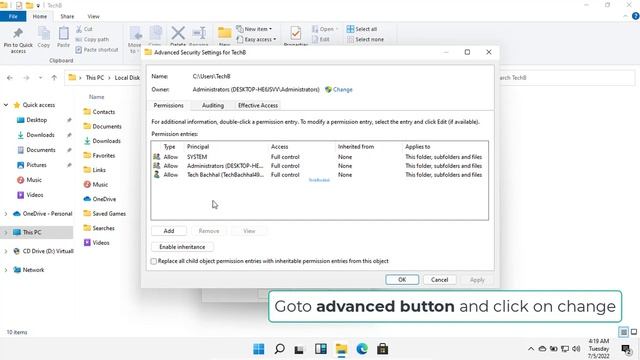The width and height of the screenshot is (640, 360).
Task: Select the SYSTEM permission entry
Action: (x=319, y=157)
